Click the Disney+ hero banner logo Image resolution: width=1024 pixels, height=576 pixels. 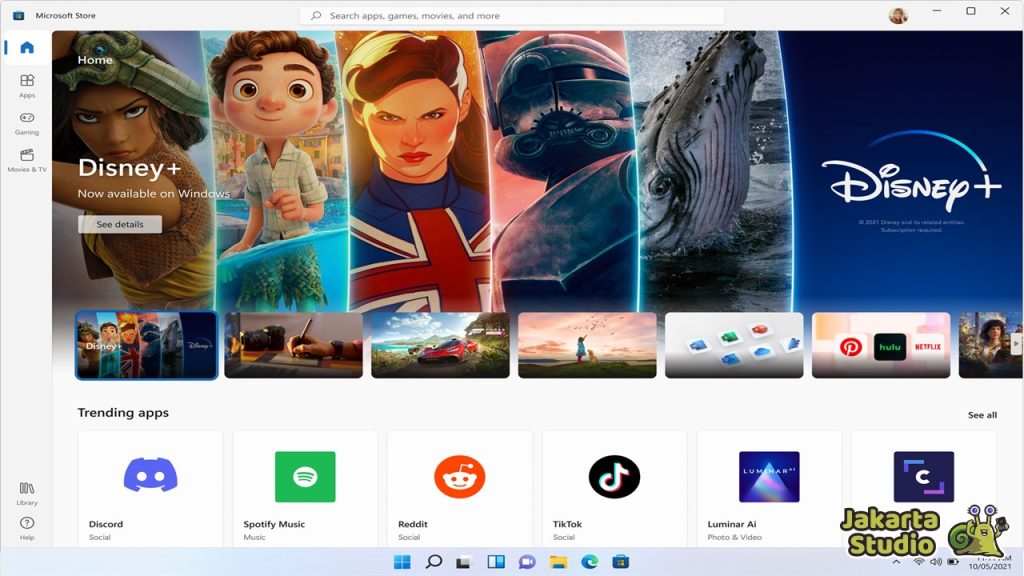point(912,172)
